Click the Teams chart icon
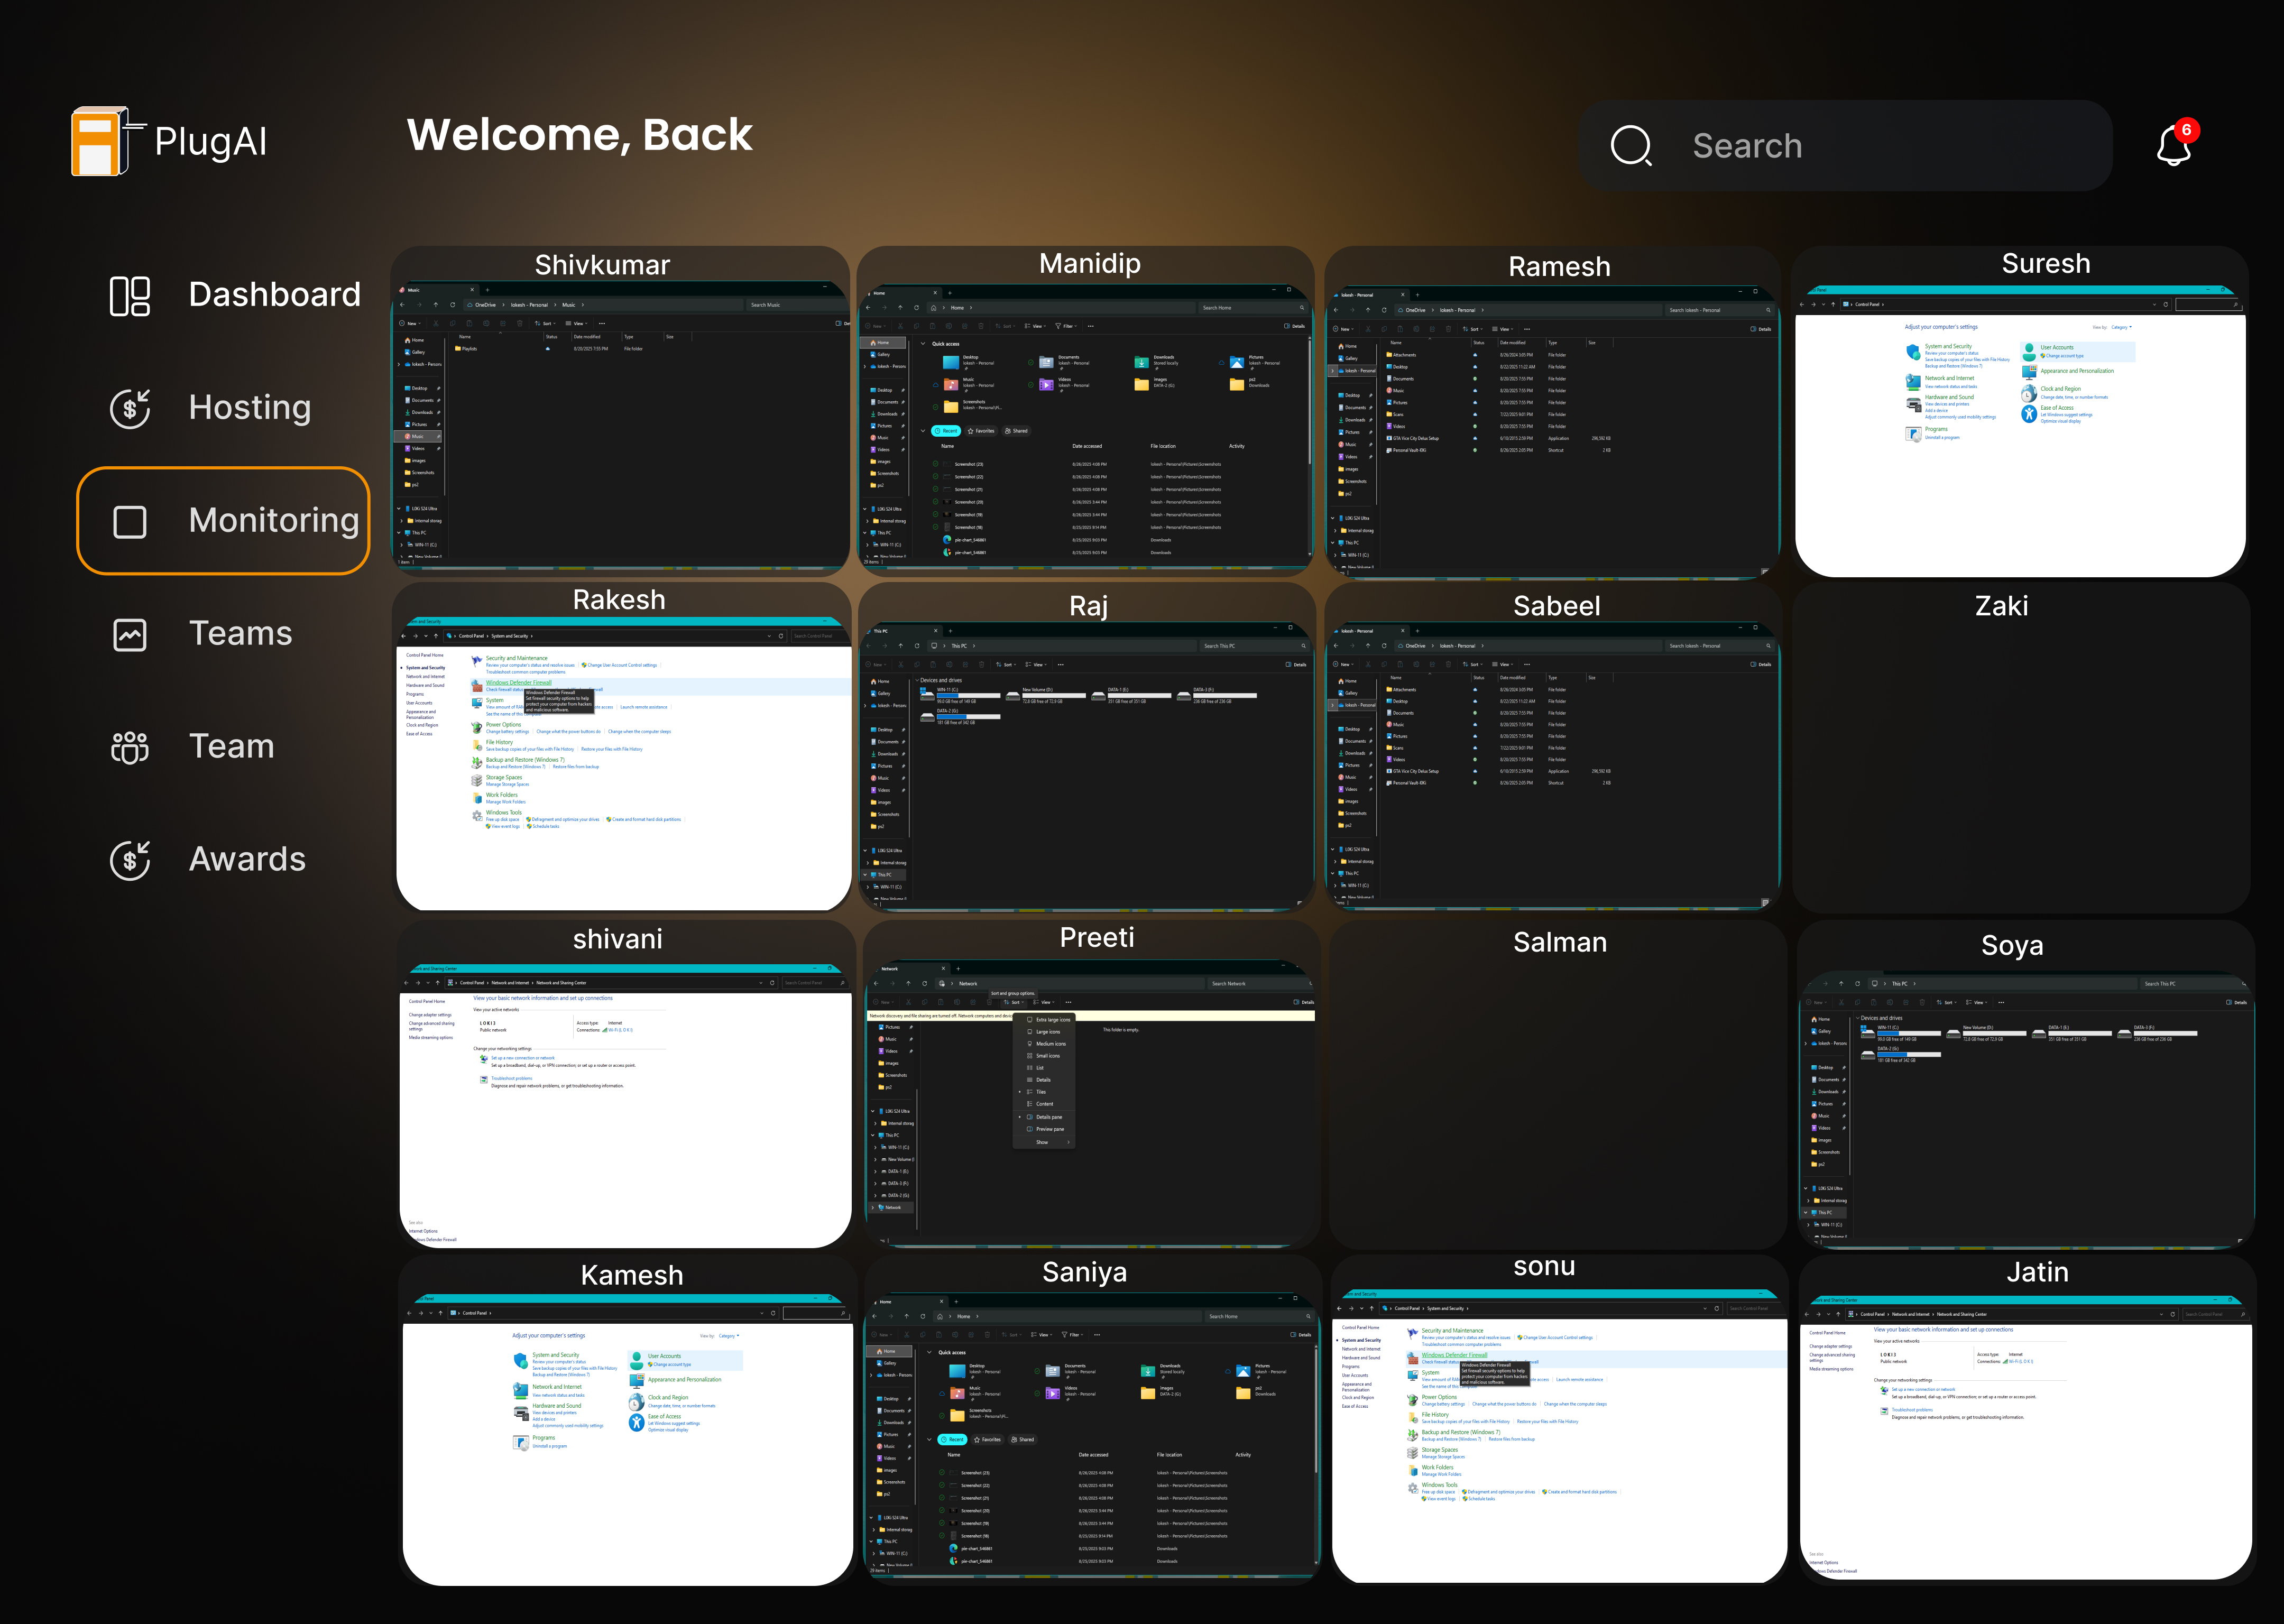Image resolution: width=2284 pixels, height=1624 pixels. tap(130, 634)
